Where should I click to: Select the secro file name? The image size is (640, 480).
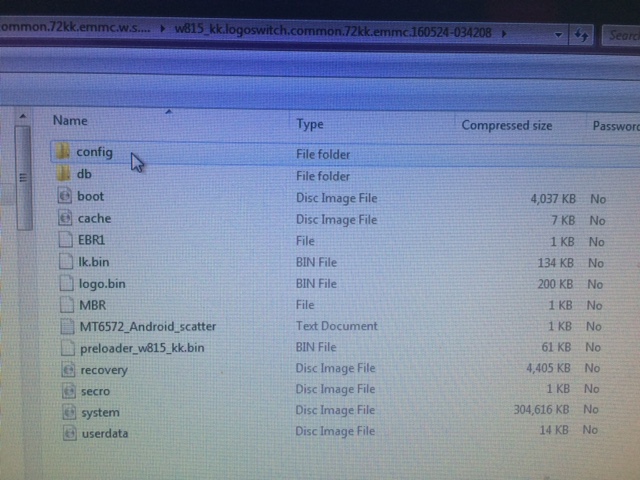click(x=96, y=391)
